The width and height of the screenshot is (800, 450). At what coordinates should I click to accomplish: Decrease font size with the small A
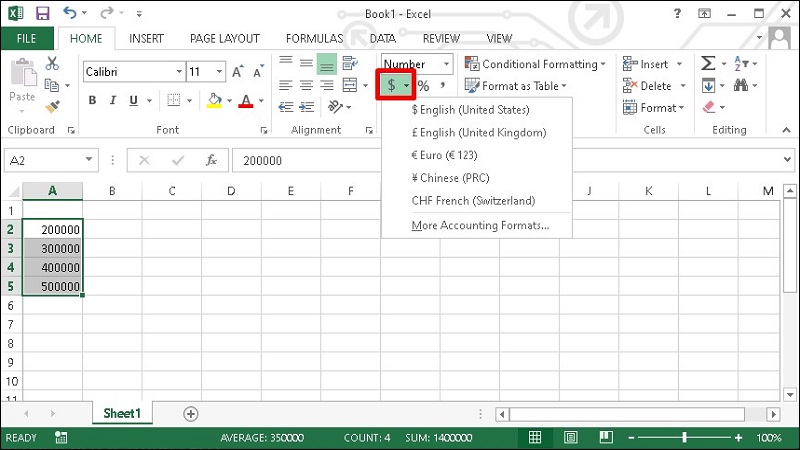(258, 72)
